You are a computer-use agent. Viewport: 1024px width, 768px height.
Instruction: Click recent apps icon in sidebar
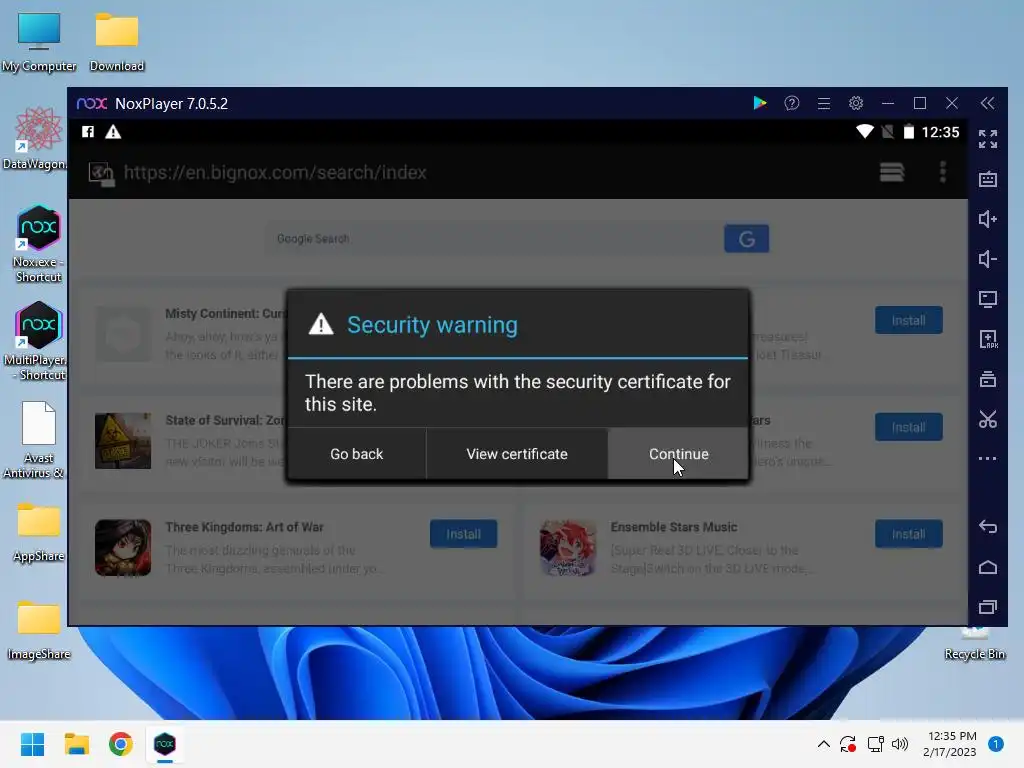pos(987,607)
